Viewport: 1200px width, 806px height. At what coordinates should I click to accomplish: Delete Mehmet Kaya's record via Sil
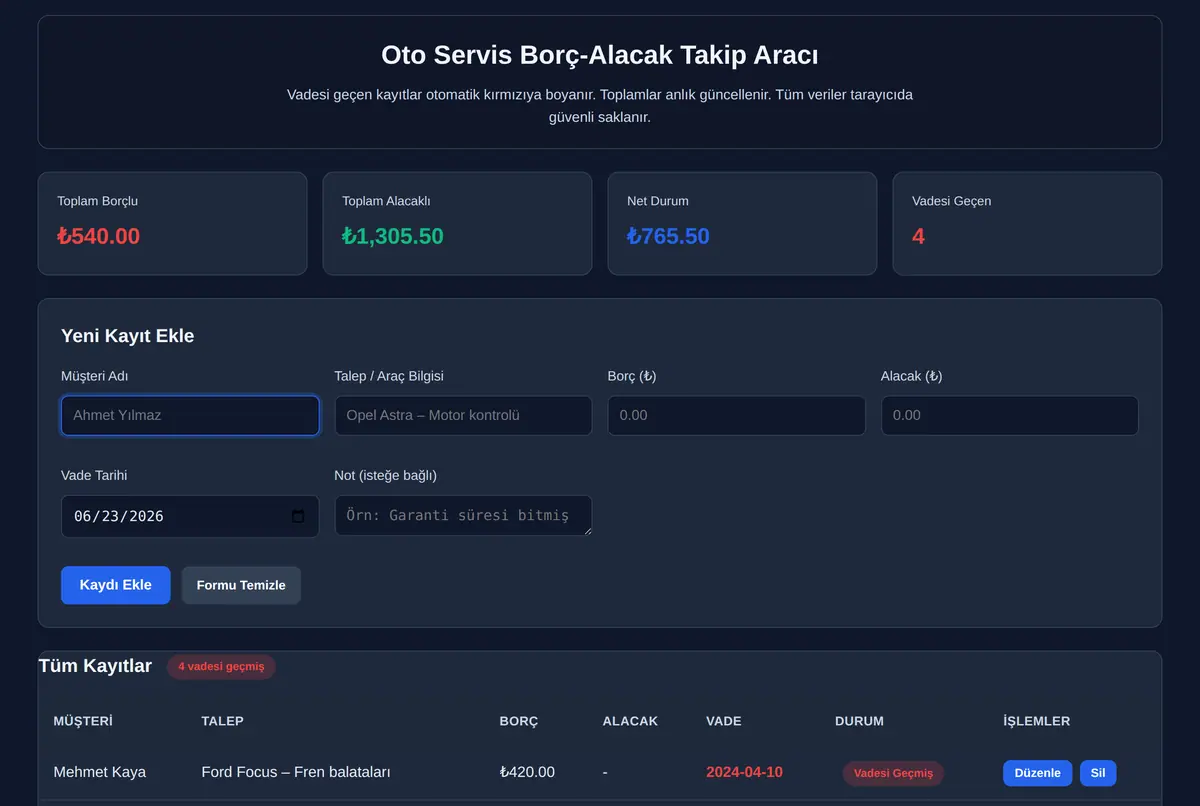[x=1098, y=773]
